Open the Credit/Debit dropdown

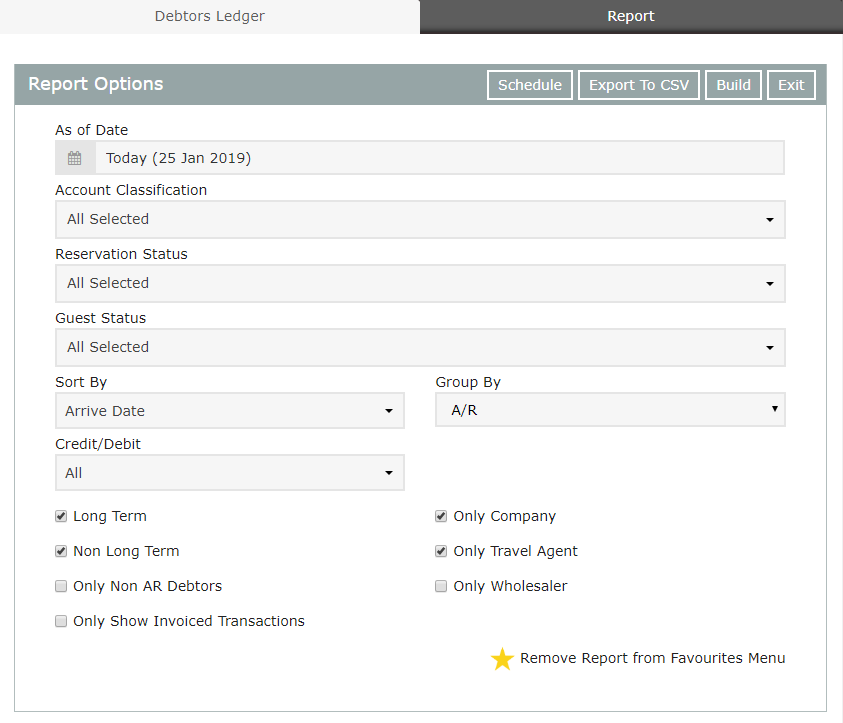[x=230, y=473]
